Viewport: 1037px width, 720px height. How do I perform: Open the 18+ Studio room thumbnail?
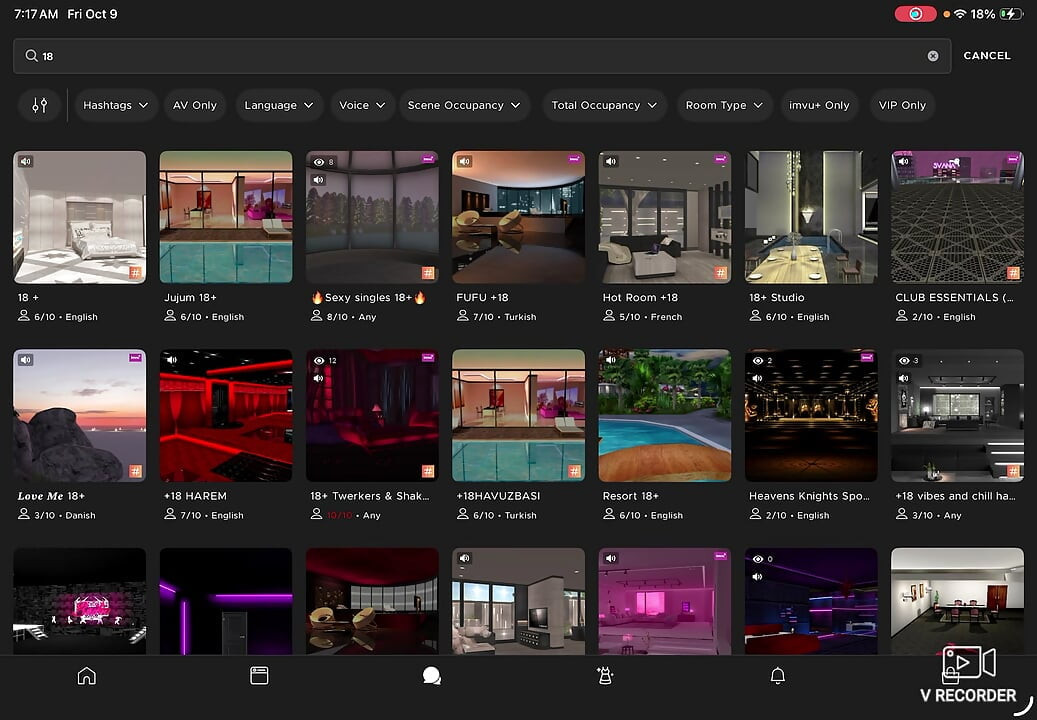tap(811, 217)
